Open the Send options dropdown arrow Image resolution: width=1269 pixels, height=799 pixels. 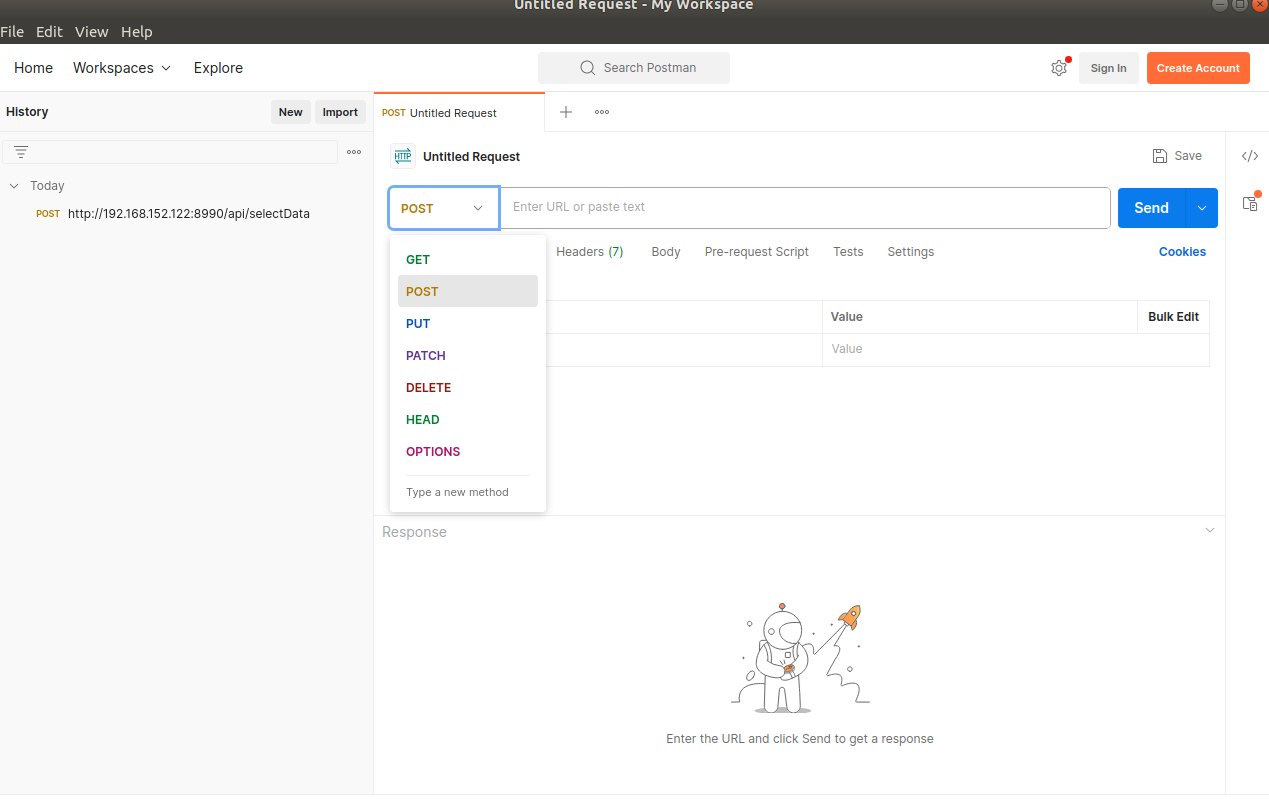coord(1201,208)
